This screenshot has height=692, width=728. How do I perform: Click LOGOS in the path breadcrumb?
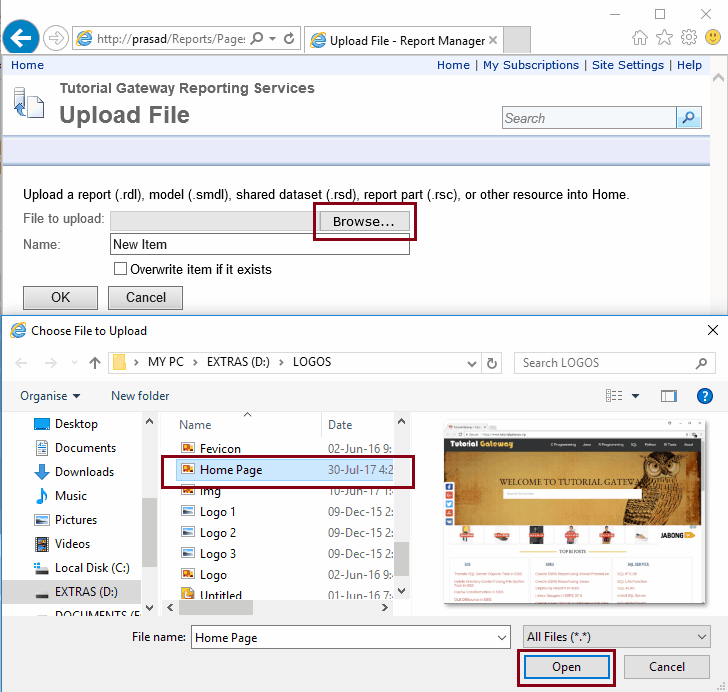312,362
